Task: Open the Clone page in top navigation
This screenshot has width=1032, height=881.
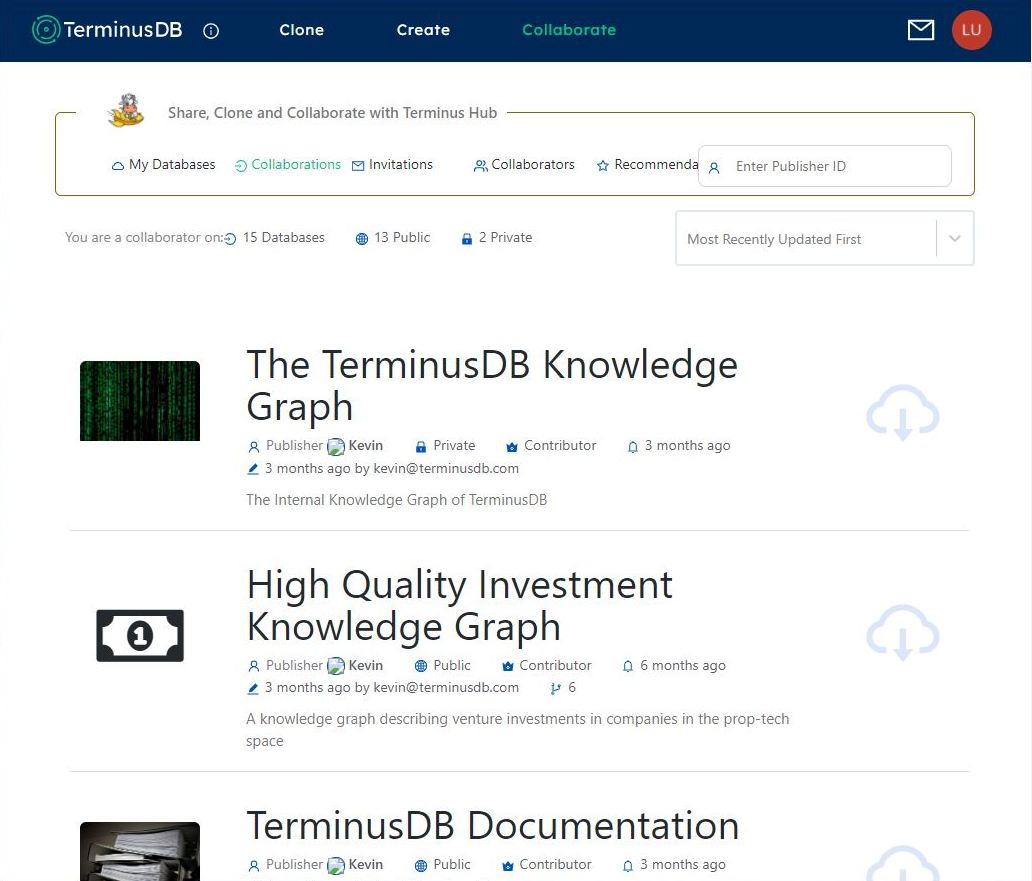Action: (x=301, y=30)
